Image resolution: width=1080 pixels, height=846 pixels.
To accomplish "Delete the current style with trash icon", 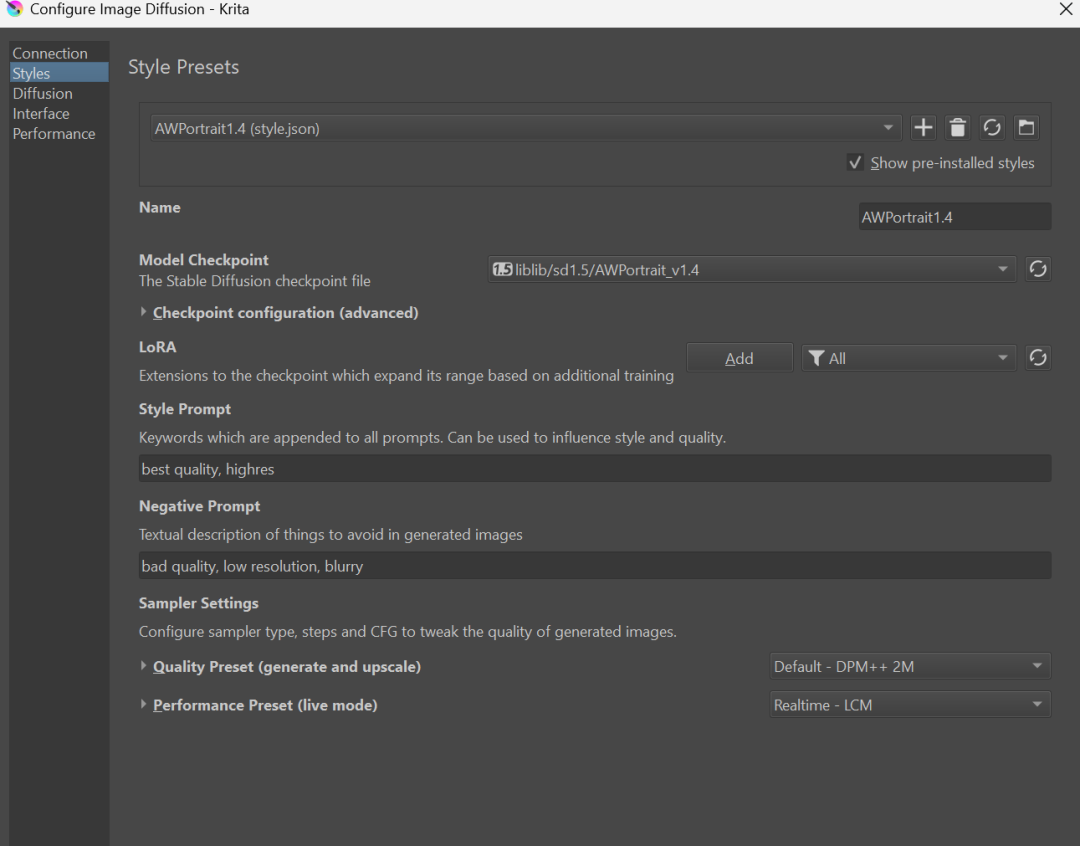I will click(x=957, y=128).
